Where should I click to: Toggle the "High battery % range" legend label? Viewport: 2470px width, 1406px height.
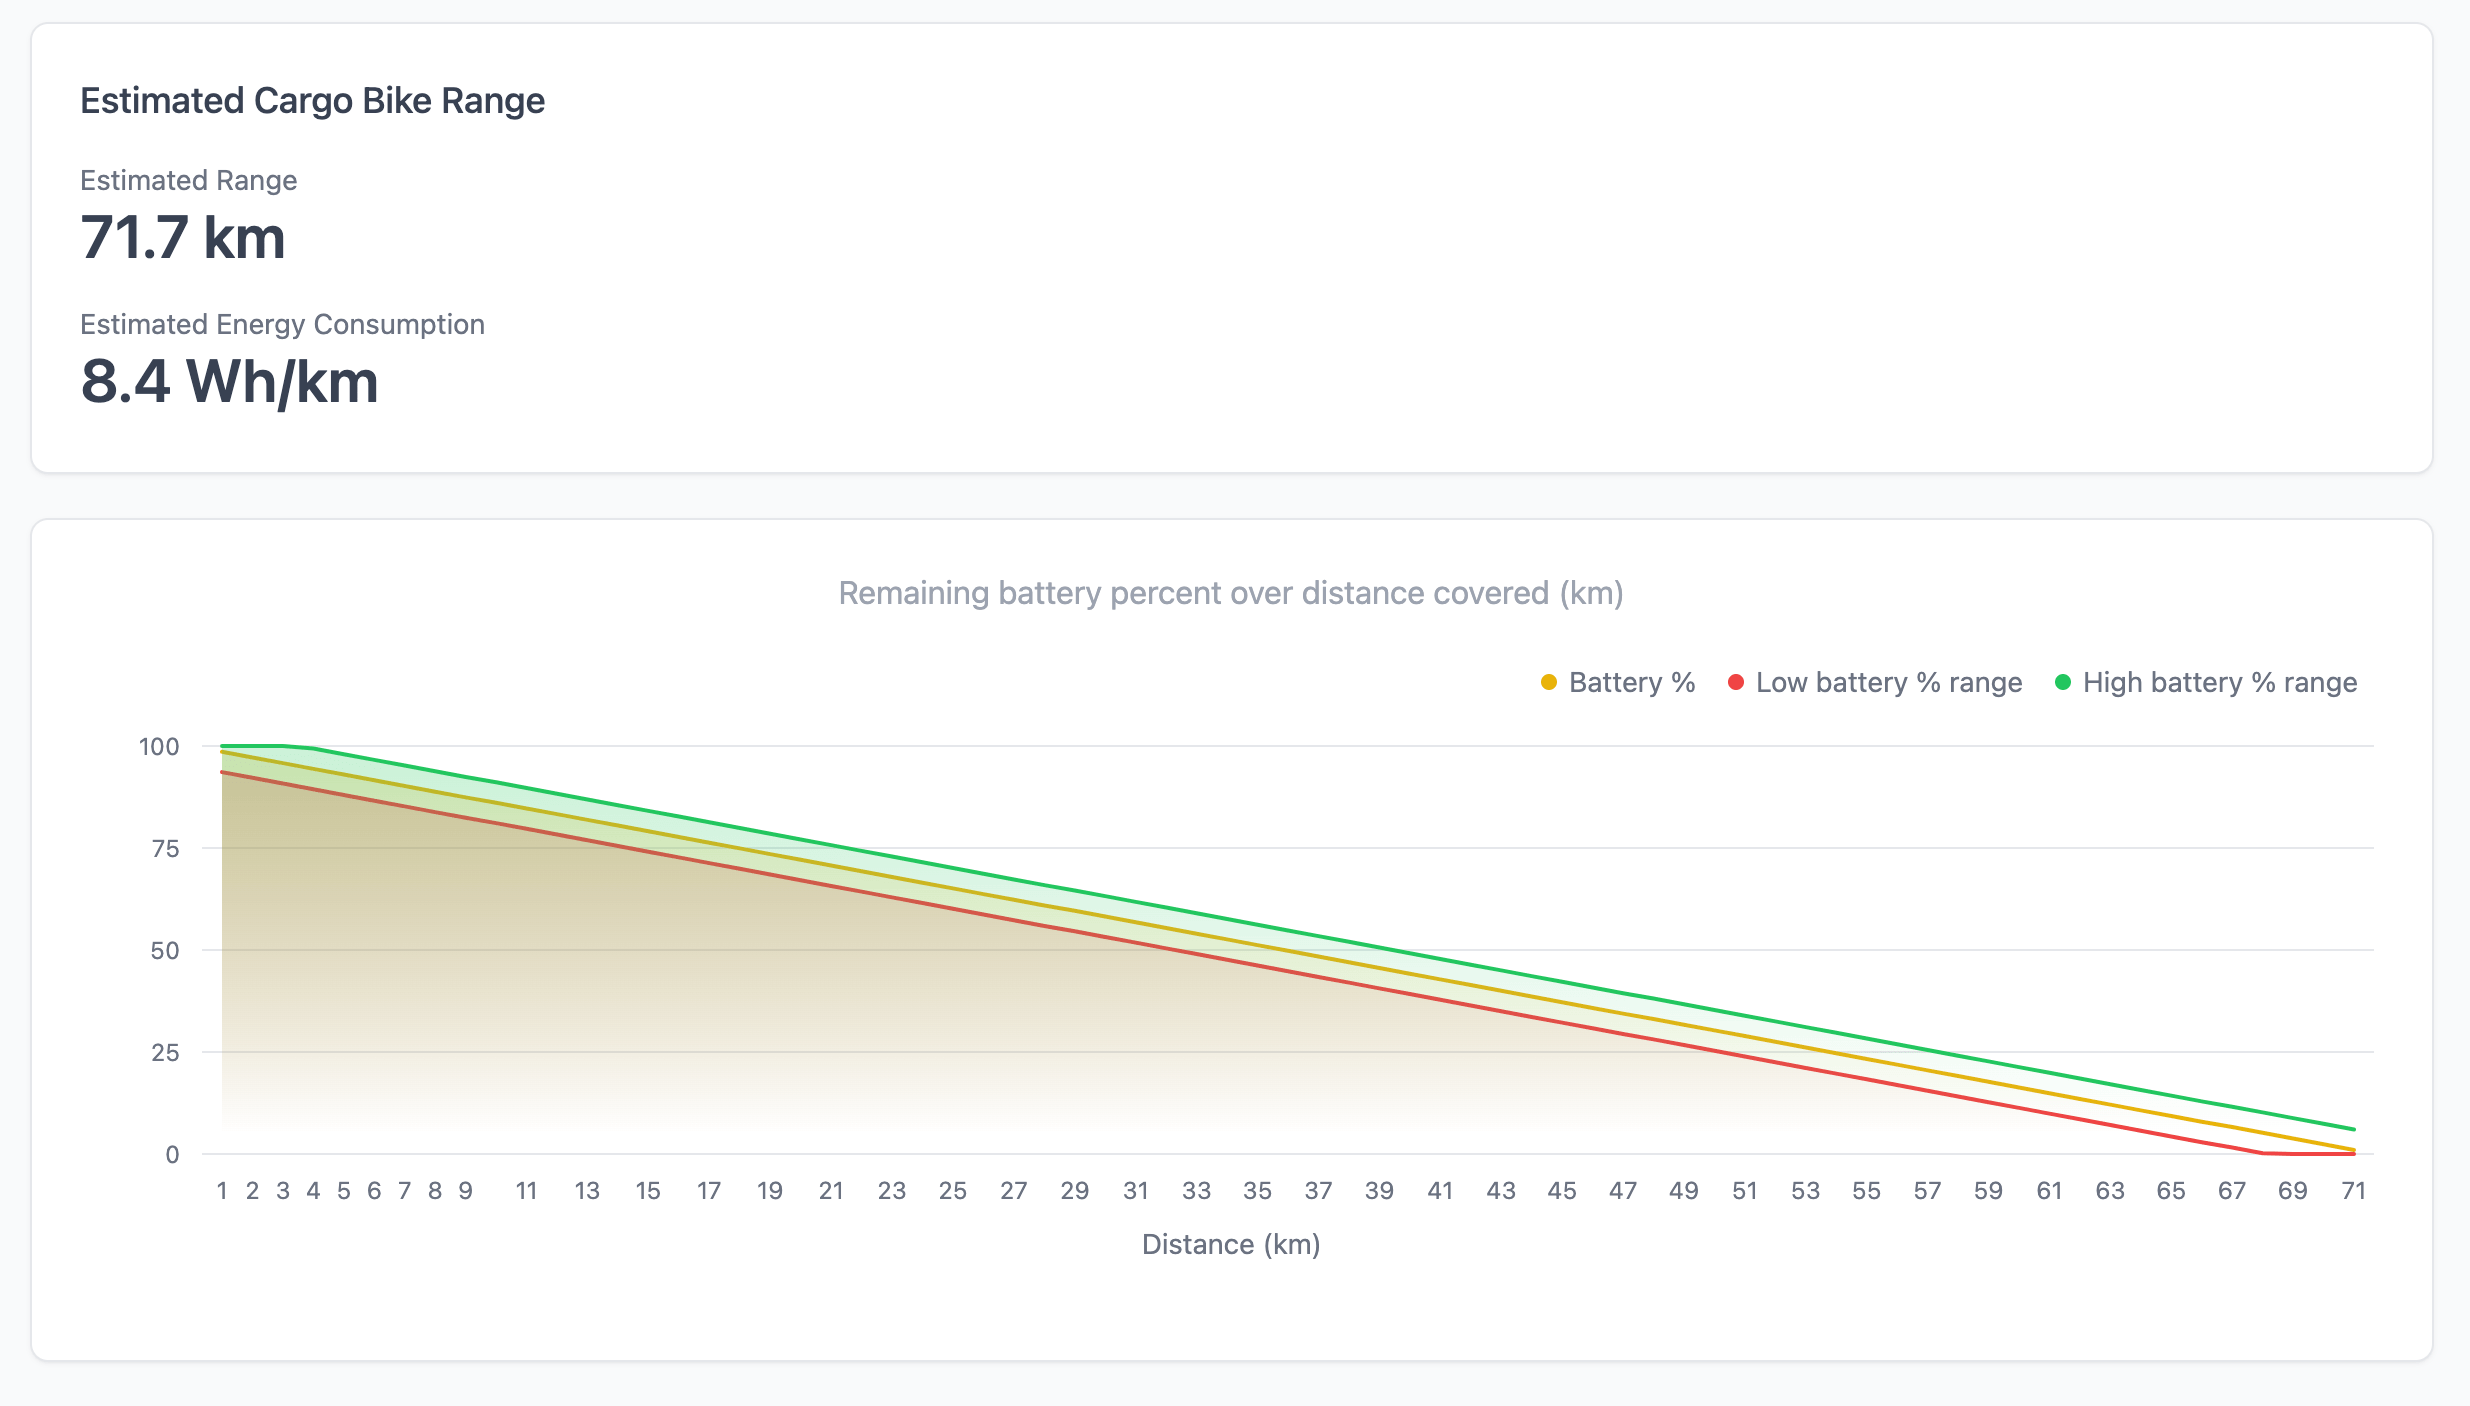click(x=2219, y=683)
